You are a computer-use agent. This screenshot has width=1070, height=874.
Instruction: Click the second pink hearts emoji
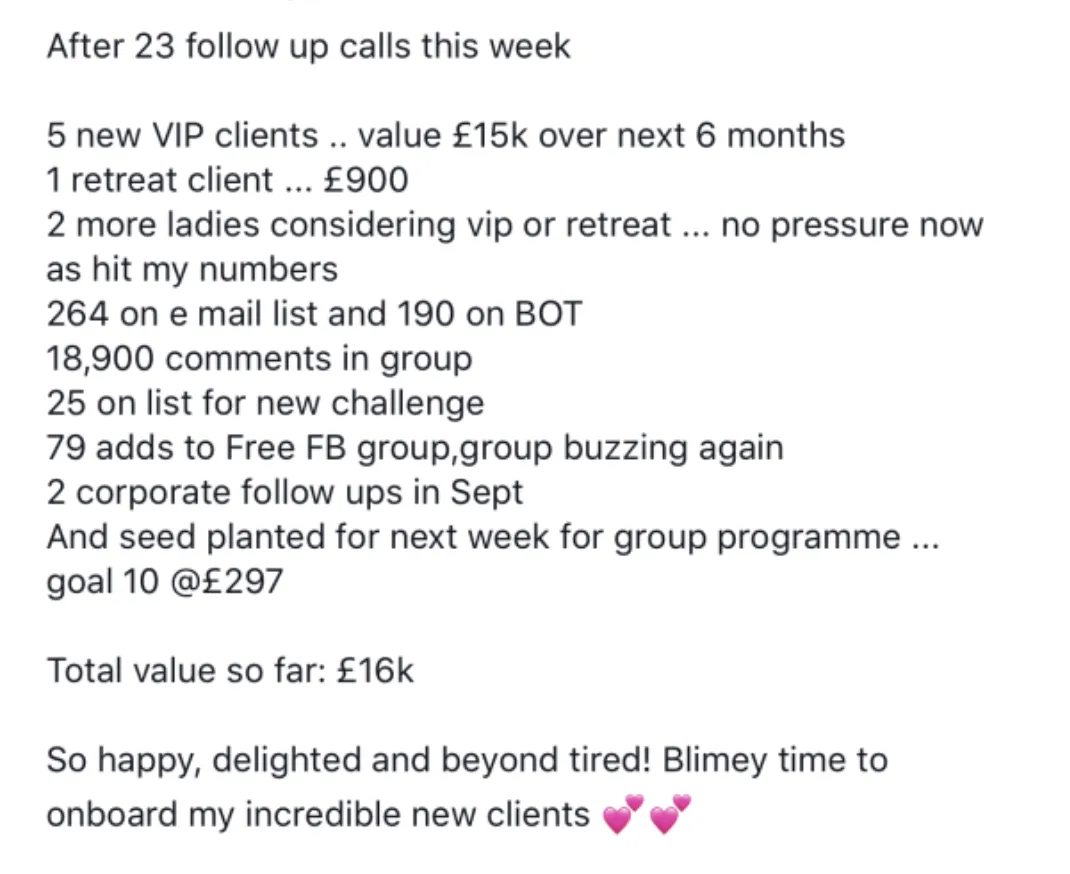[670, 814]
